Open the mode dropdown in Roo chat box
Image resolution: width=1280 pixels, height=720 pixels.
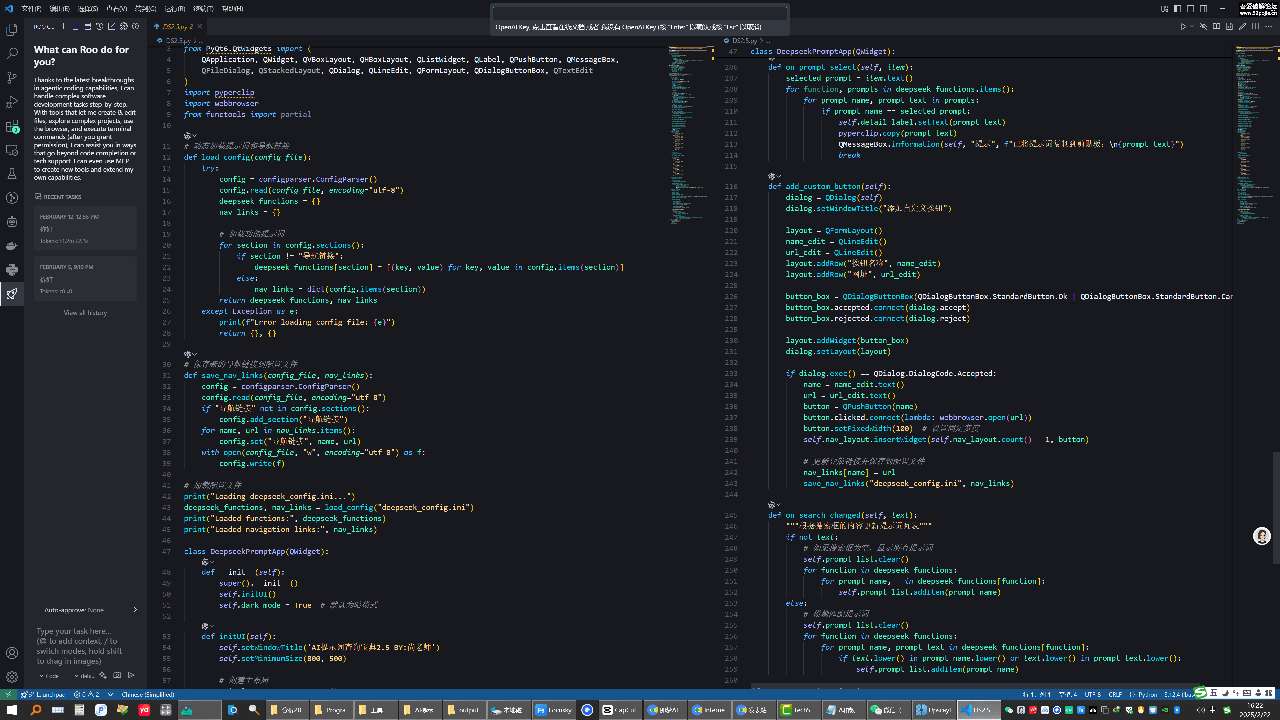[48, 676]
